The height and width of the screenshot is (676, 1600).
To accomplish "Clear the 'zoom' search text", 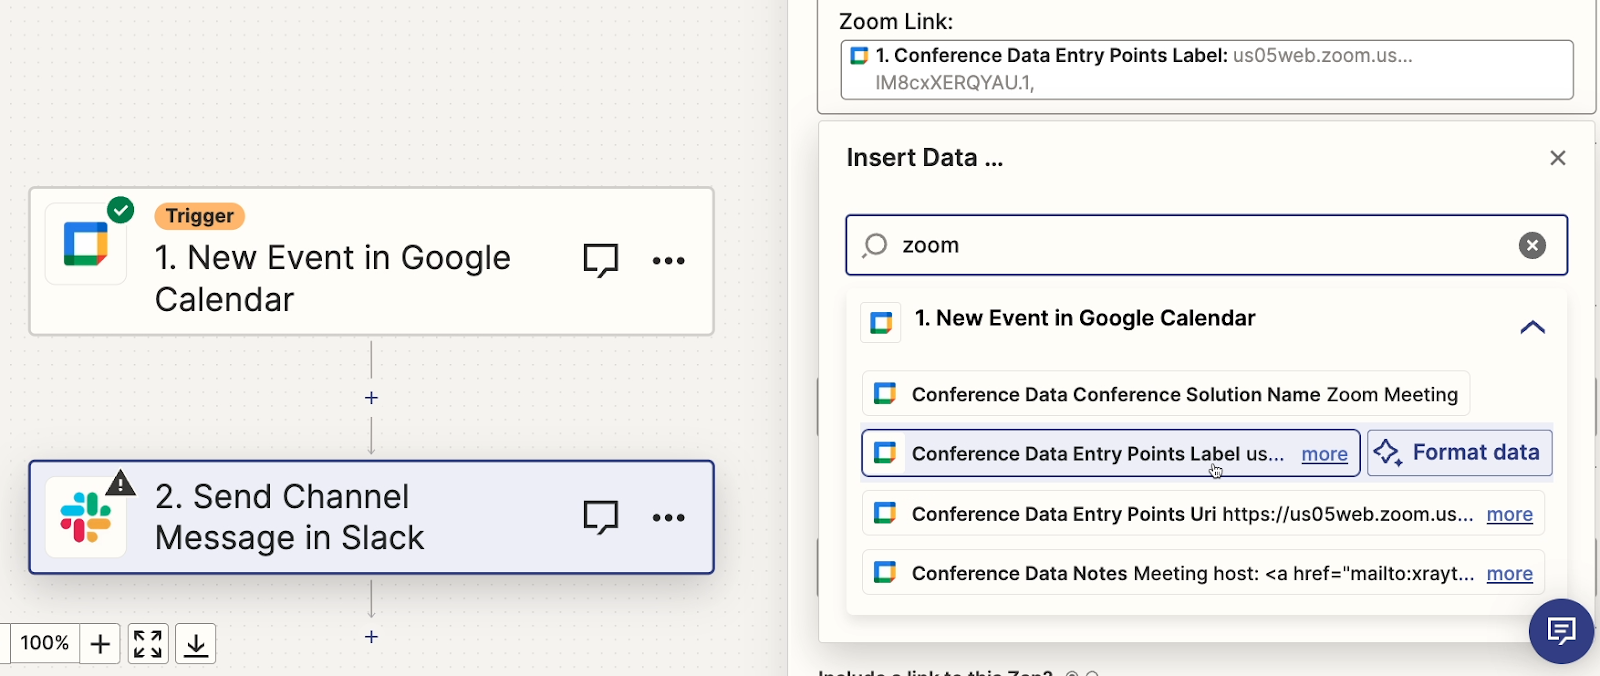I will click(1532, 245).
